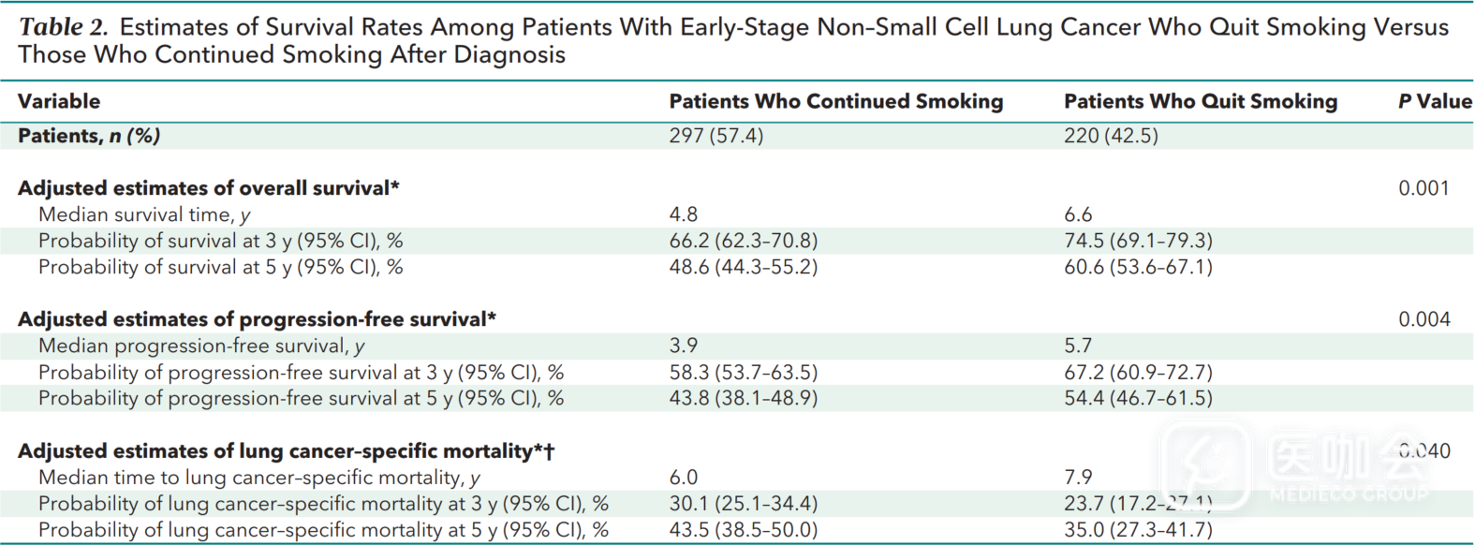The width and height of the screenshot is (1476, 546).
Task: Select the 0.004 P value
Action: pos(1424,319)
